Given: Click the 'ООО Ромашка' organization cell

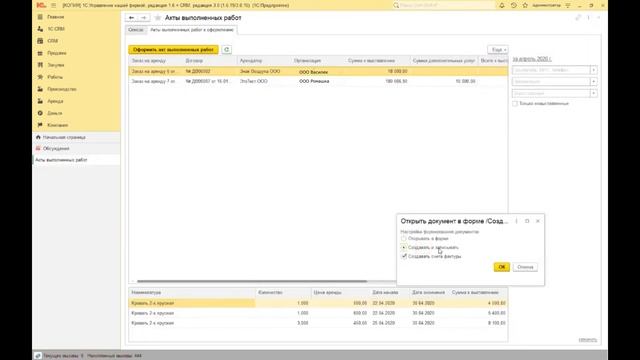Looking at the screenshot, I should (x=314, y=81).
